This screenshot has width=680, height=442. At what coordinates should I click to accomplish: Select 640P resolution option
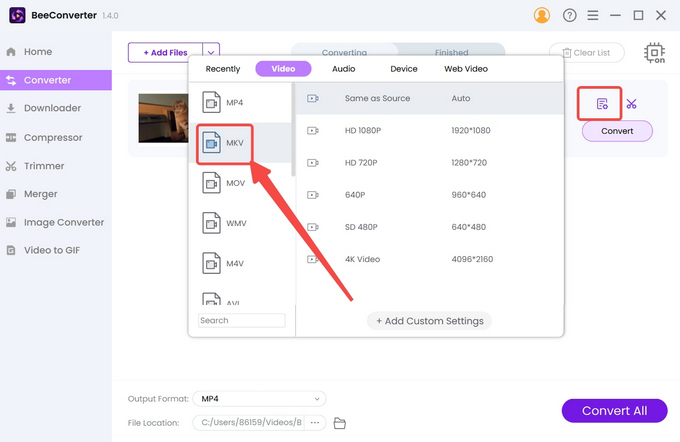[x=429, y=195]
